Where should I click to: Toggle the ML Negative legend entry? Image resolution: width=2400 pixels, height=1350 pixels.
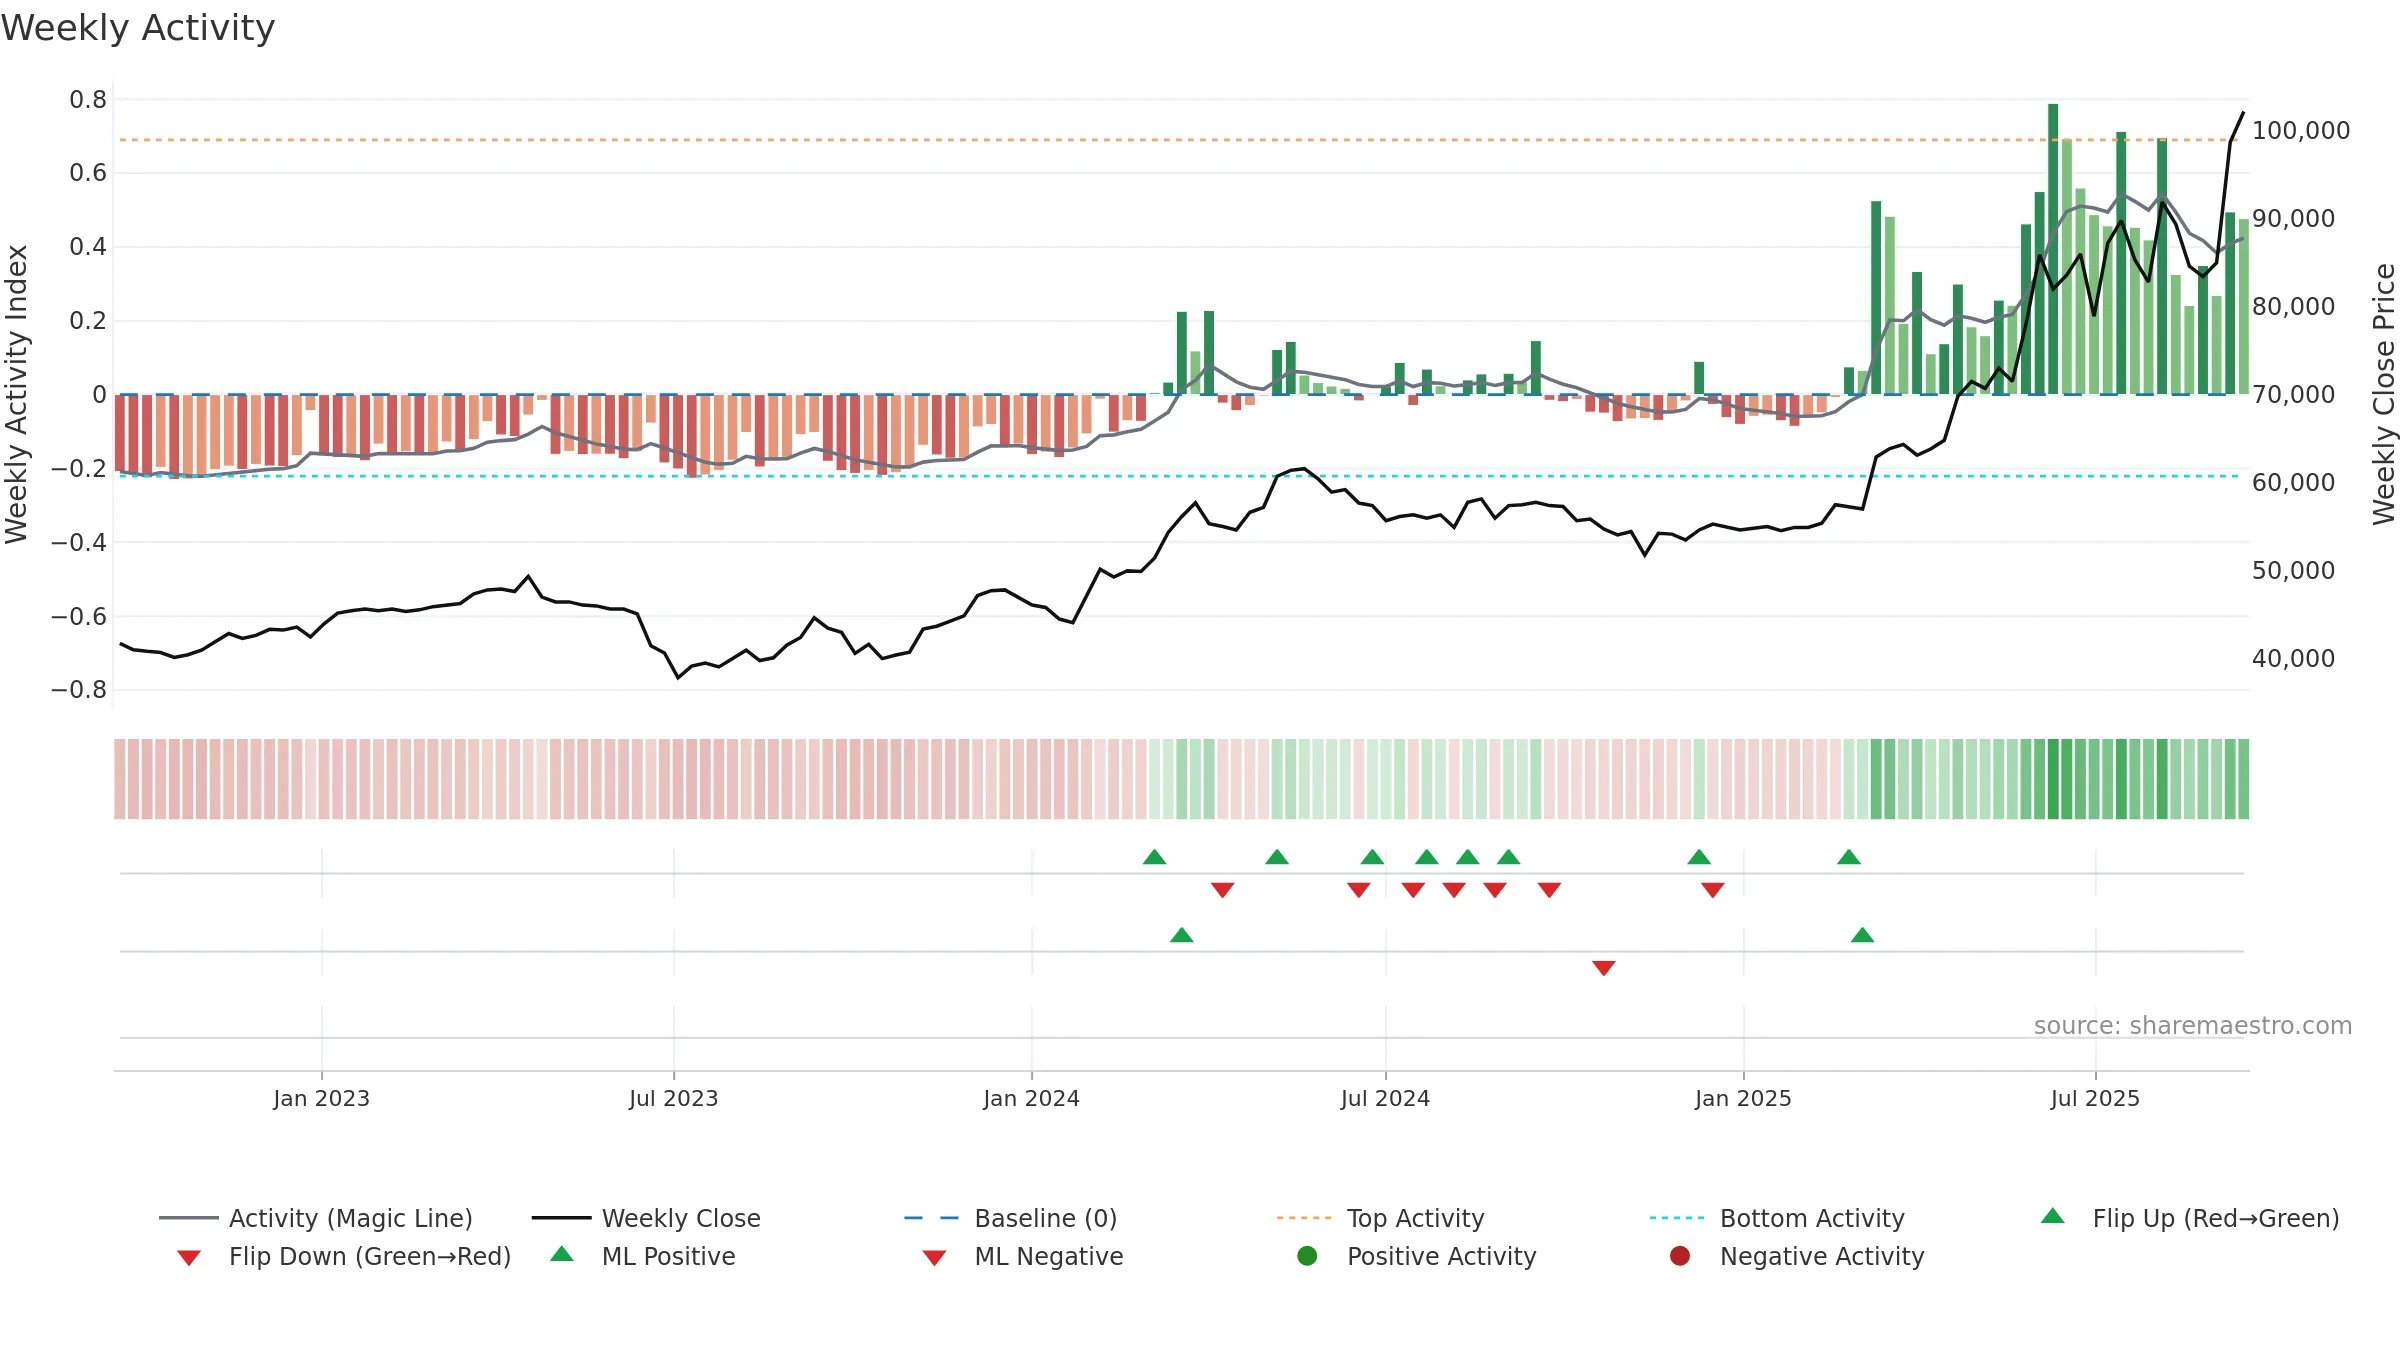(1023, 1256)
